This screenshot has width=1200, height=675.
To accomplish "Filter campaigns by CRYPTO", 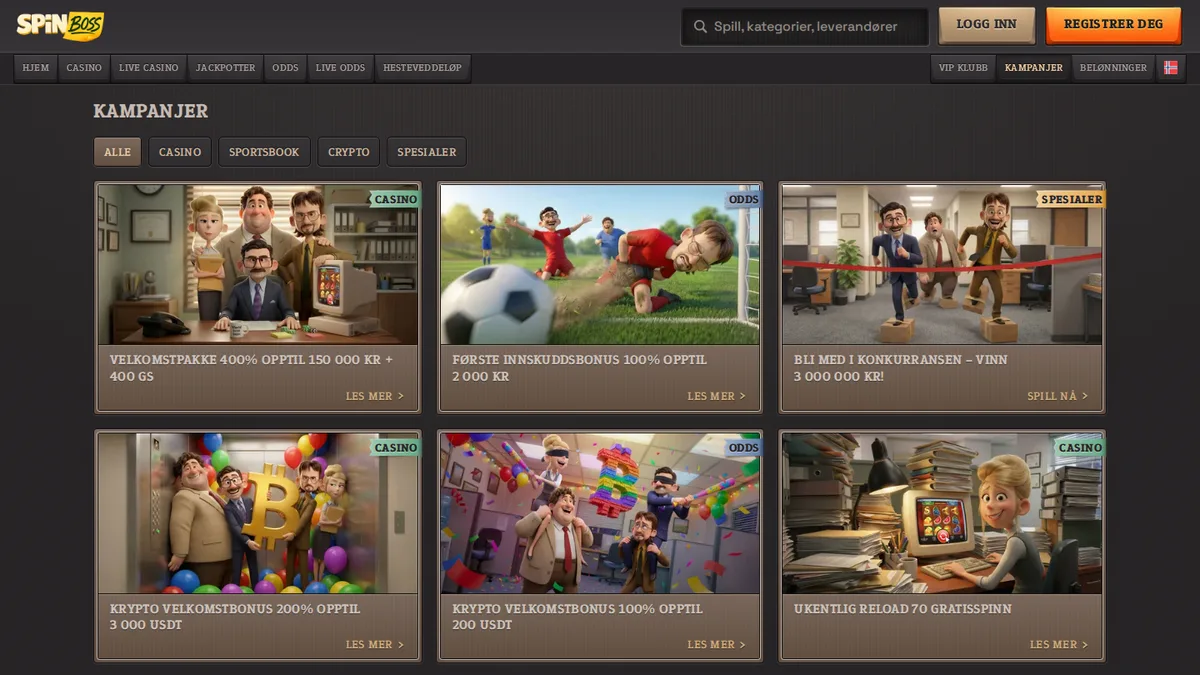I will coord(349,152).
